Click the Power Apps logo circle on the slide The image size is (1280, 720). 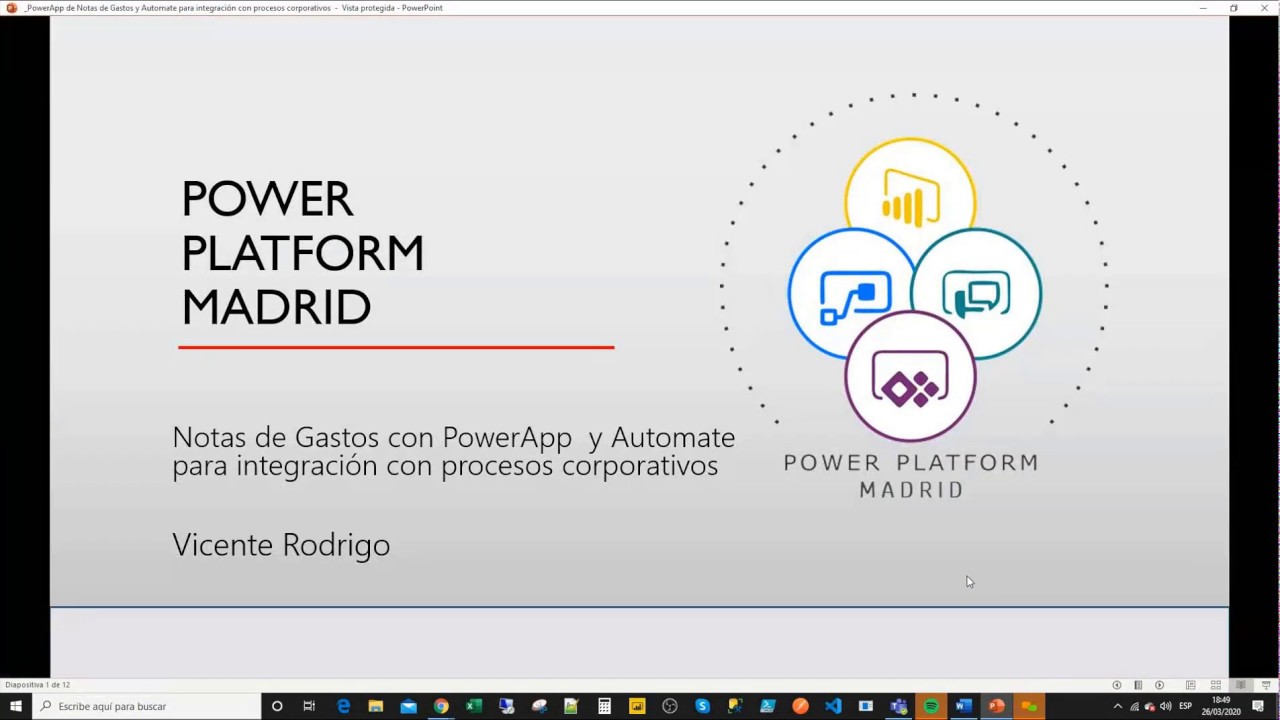[x=910, y=377]
